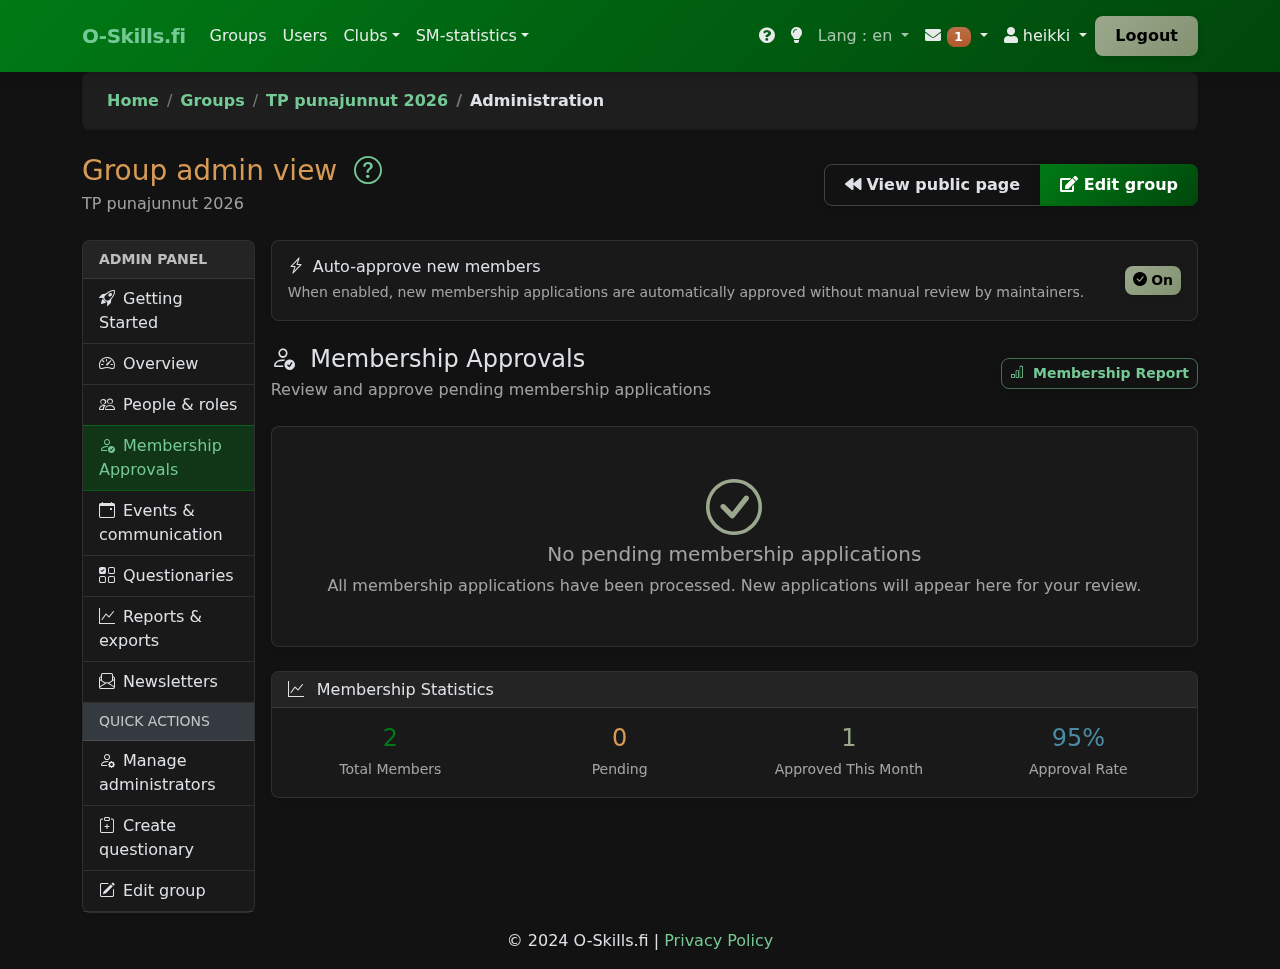Follow the Privacy Policy footer link
Screen dimensions: 1280x969
pyautogui.click(x=718, y=941)
